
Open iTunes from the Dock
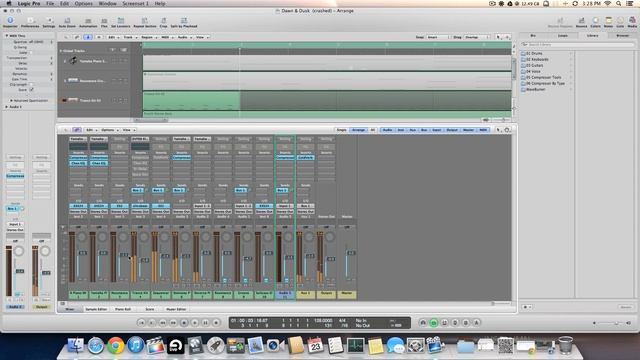pyautogui.click(x=136, y=345)
